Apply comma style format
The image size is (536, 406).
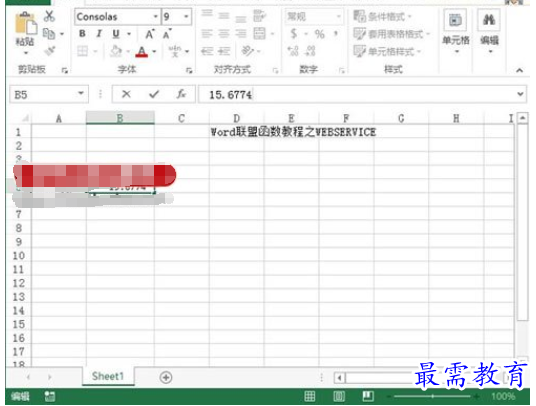[336, 33]
